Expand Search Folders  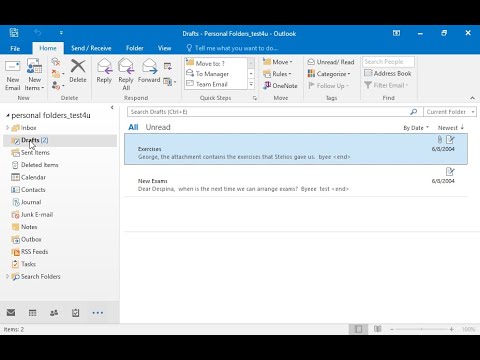pos(7,276)
